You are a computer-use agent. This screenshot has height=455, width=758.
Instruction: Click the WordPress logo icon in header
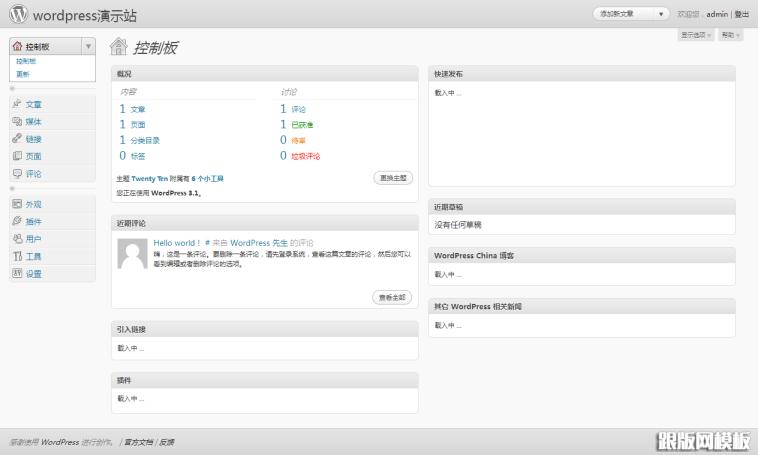(18, 14)
